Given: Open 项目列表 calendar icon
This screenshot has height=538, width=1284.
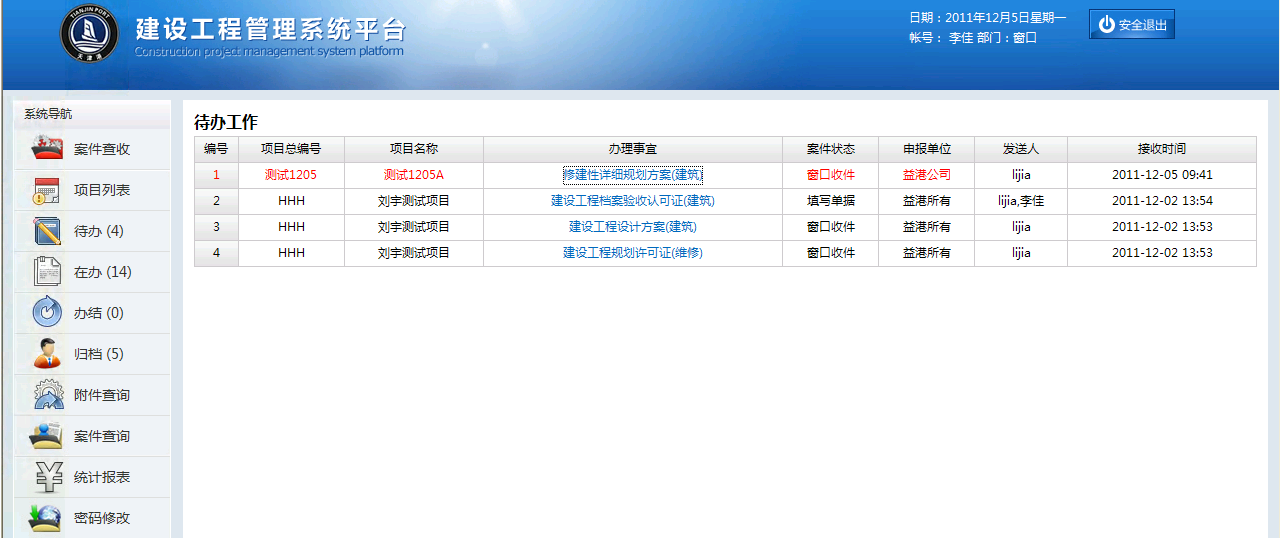Looking at the screenshot, I should tap(47, 190).
